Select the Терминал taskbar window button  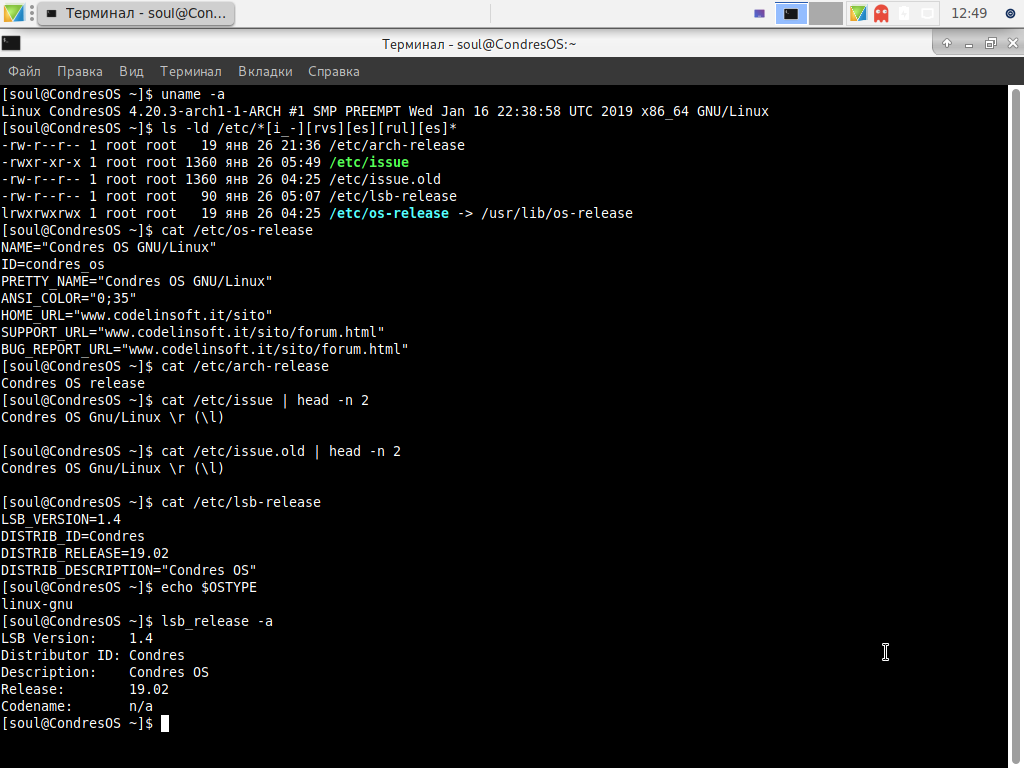pos(136,13)
